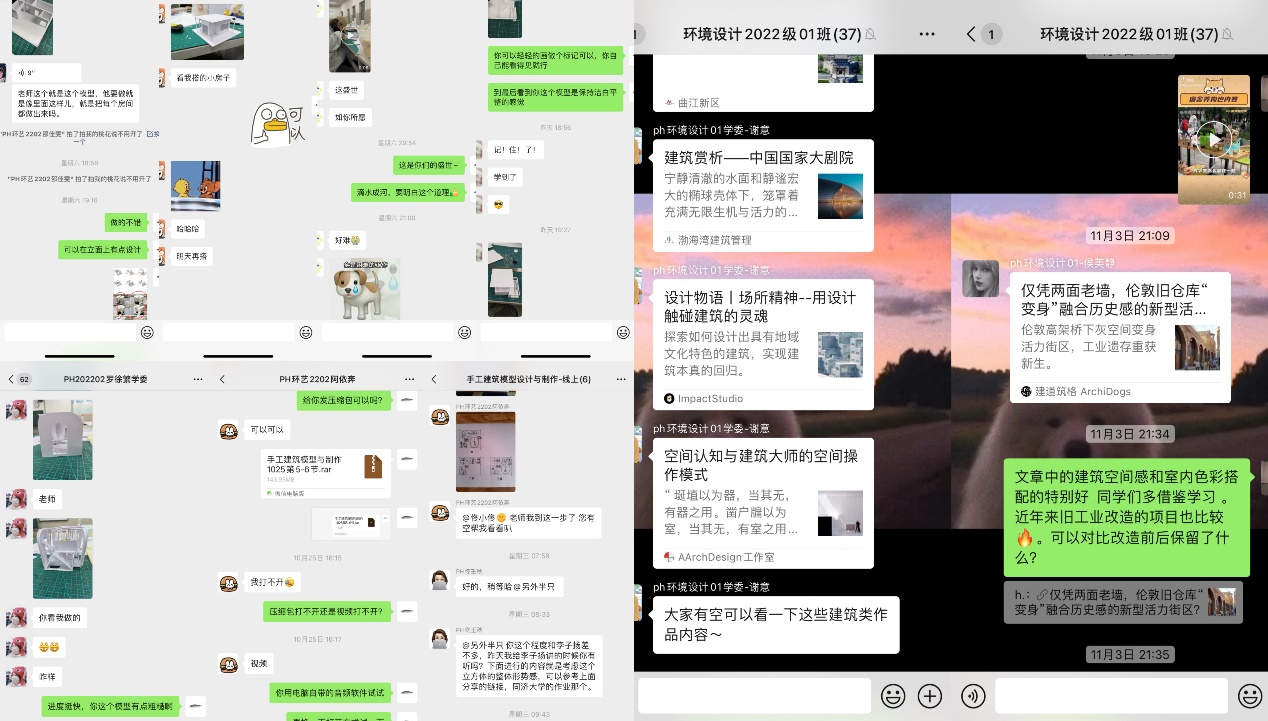Tap the voice input icon in bottom bar
This screenshot has width=1268, height=721.
coord(971,696)
